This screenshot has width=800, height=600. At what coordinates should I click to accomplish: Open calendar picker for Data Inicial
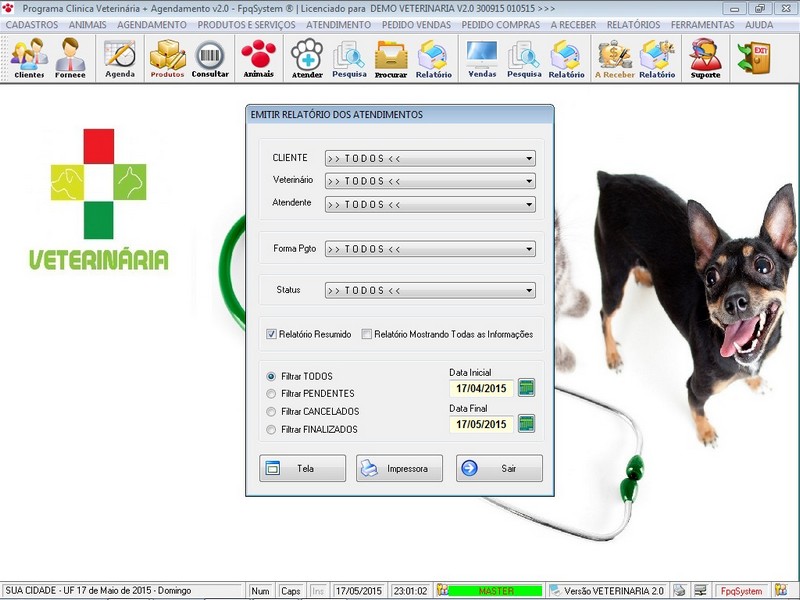click(526, 388)
